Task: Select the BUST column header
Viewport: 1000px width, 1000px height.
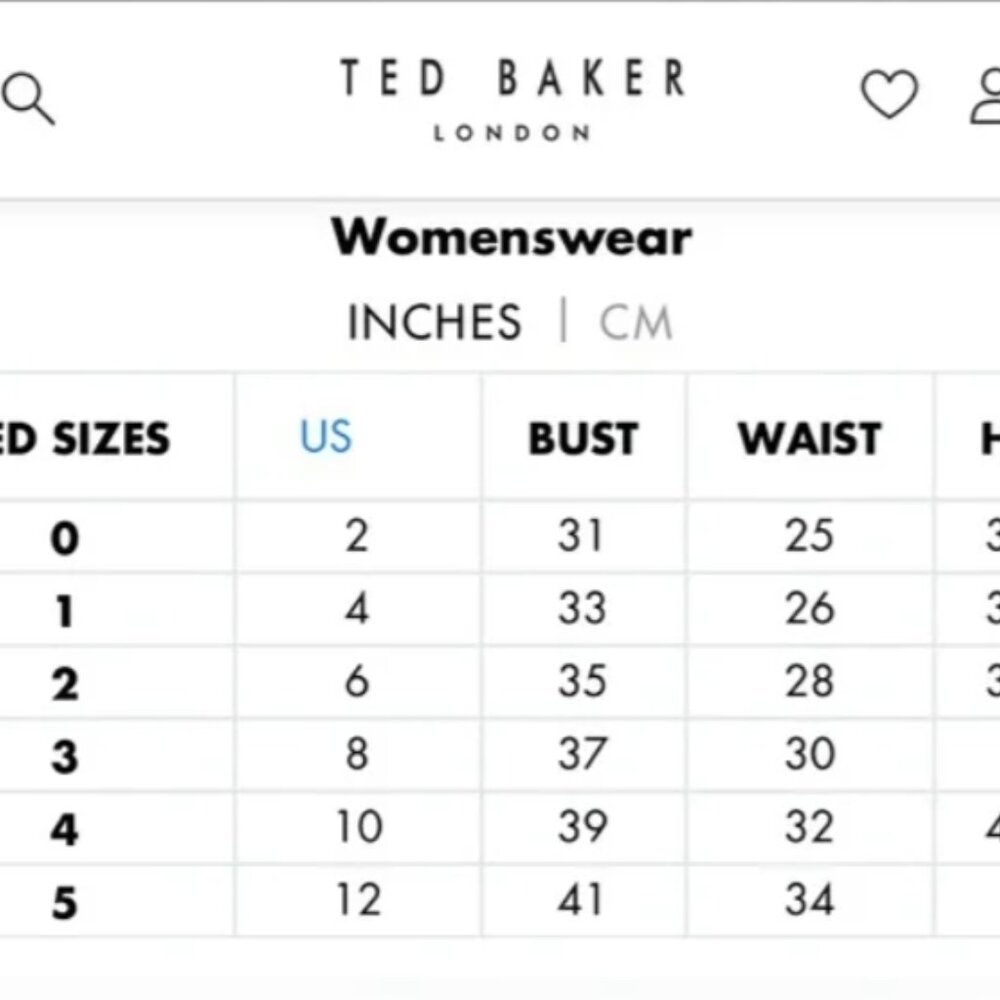Action: pos(584,438)
